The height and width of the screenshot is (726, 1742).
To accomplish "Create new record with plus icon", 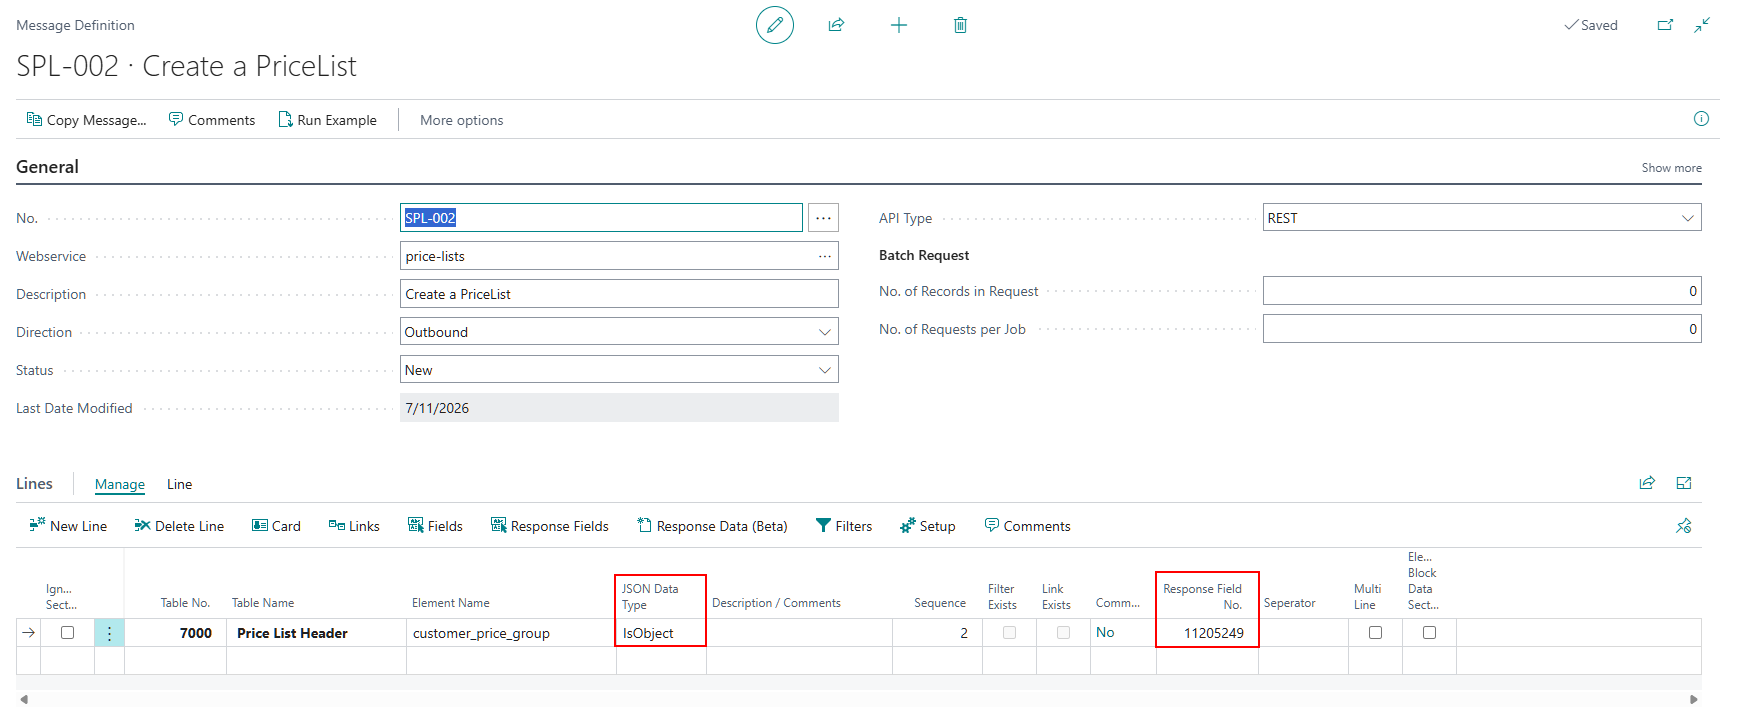I will (x=899, y=25).
